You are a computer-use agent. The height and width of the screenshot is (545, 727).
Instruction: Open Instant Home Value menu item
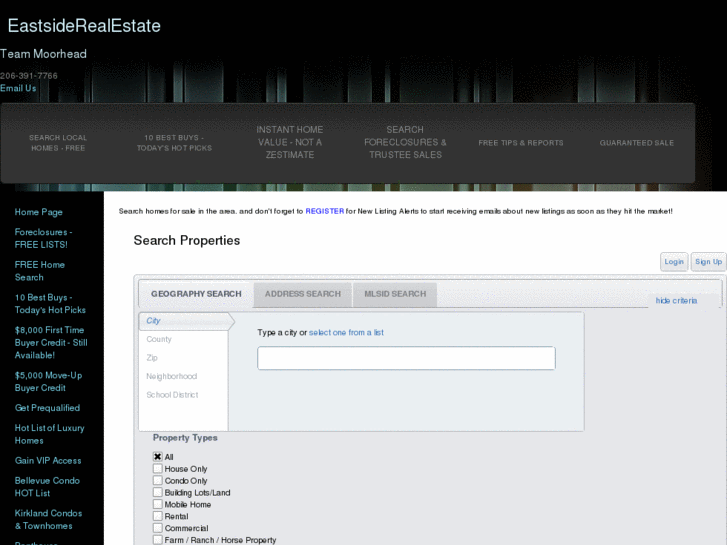290,142
